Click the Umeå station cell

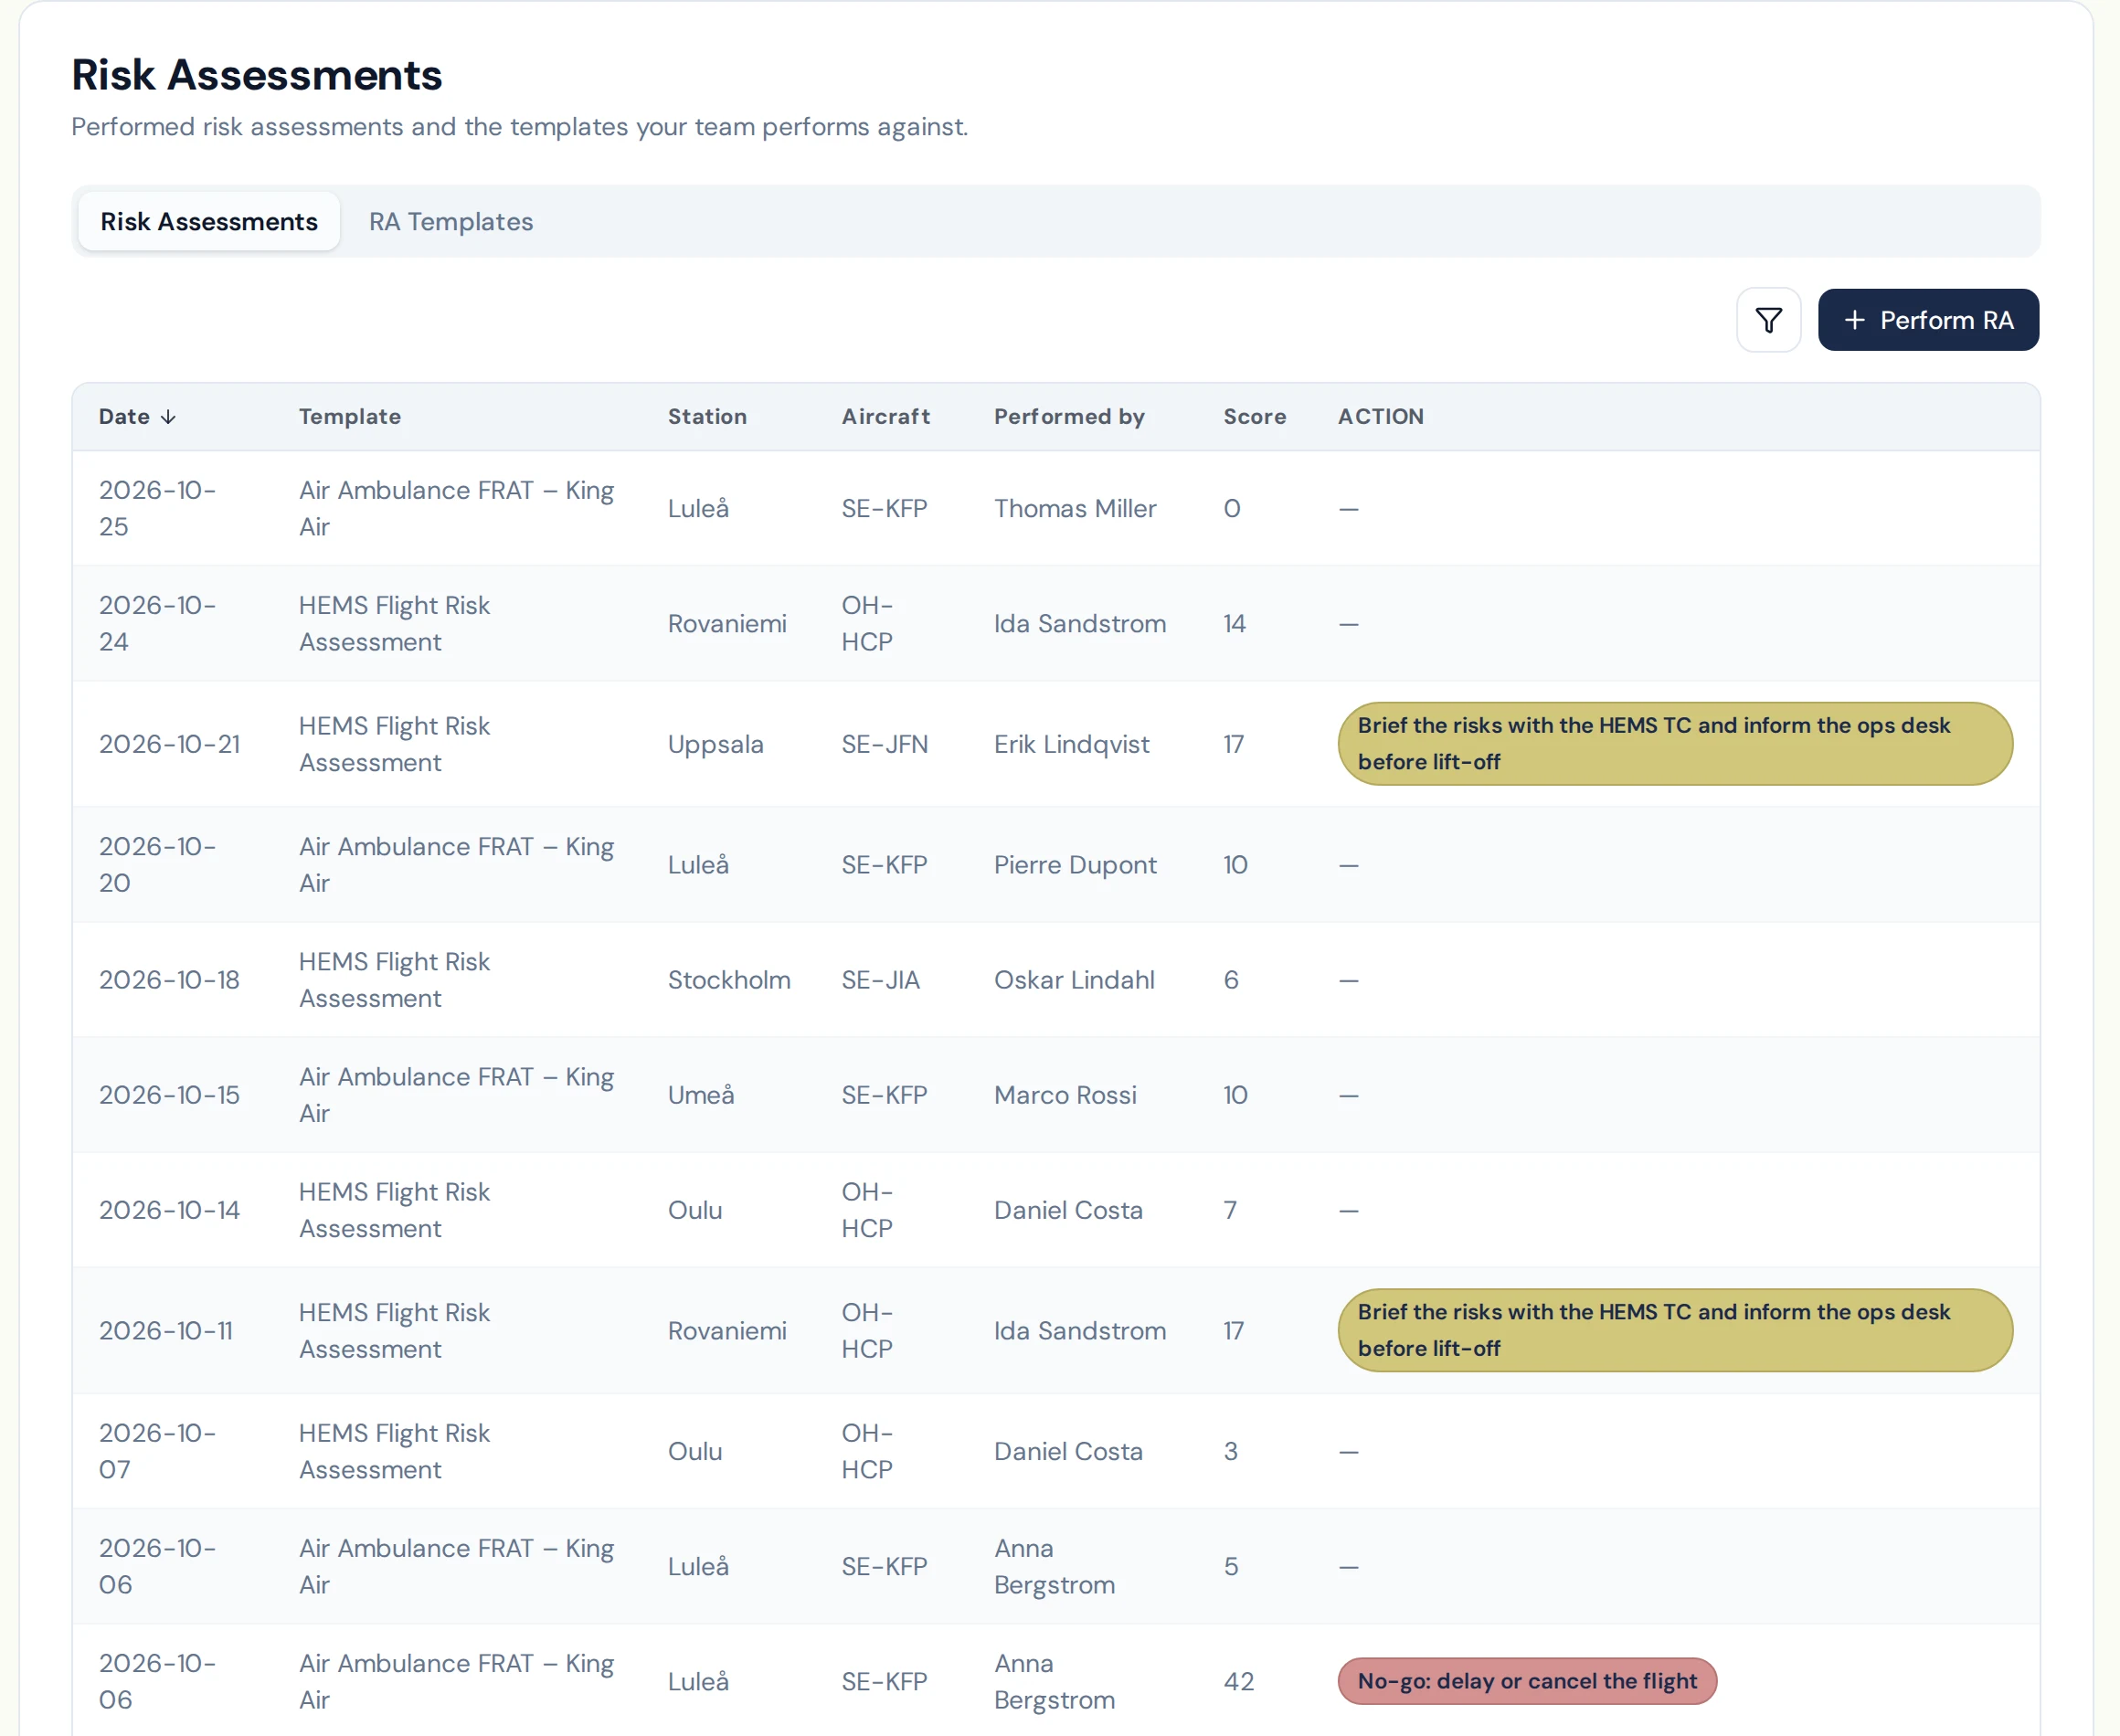(x=701, y=1094)
